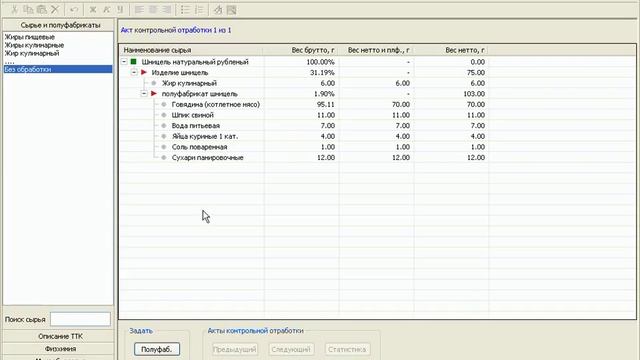Click the Cut scissors toolbar icon

point(14,9)
